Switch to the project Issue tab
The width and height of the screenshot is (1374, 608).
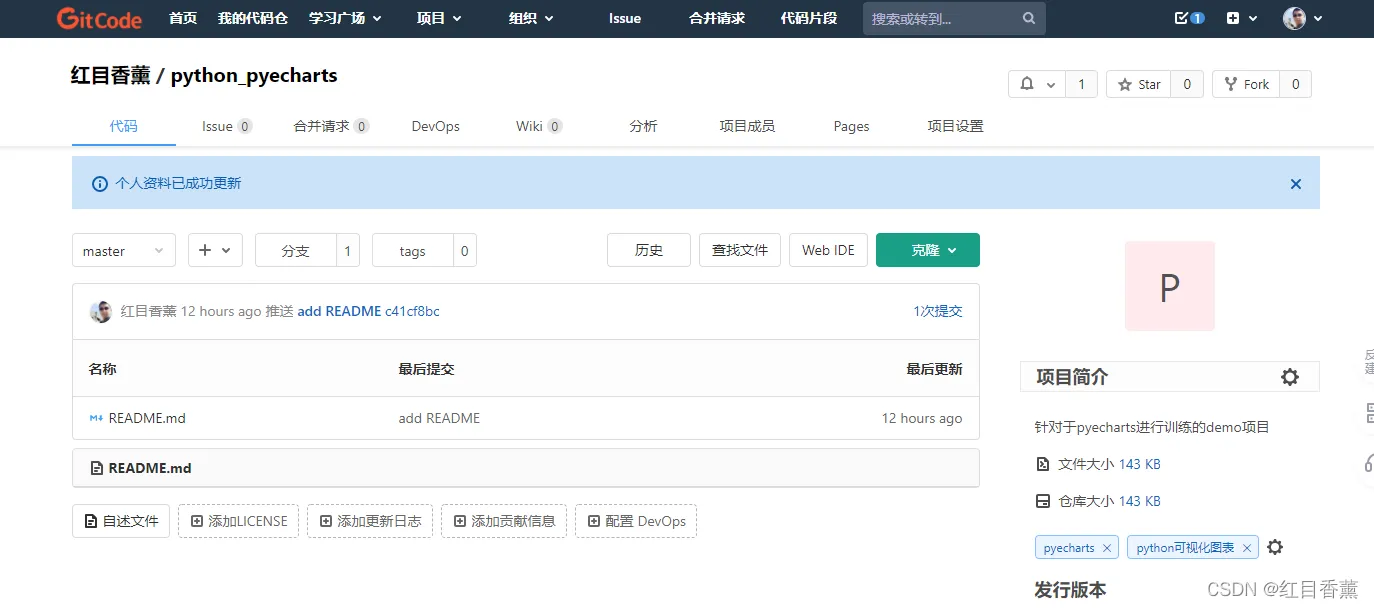pyautogui.click(x=227, y=126)
